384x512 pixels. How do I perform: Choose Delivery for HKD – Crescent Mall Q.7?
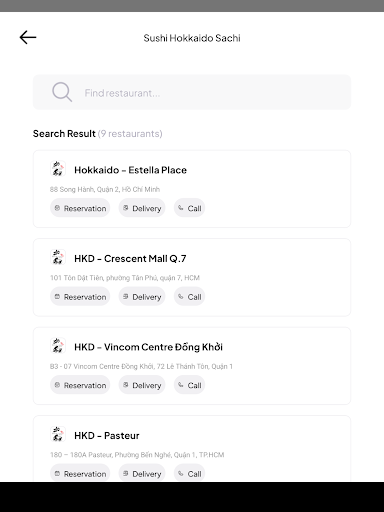pos(142,297)
